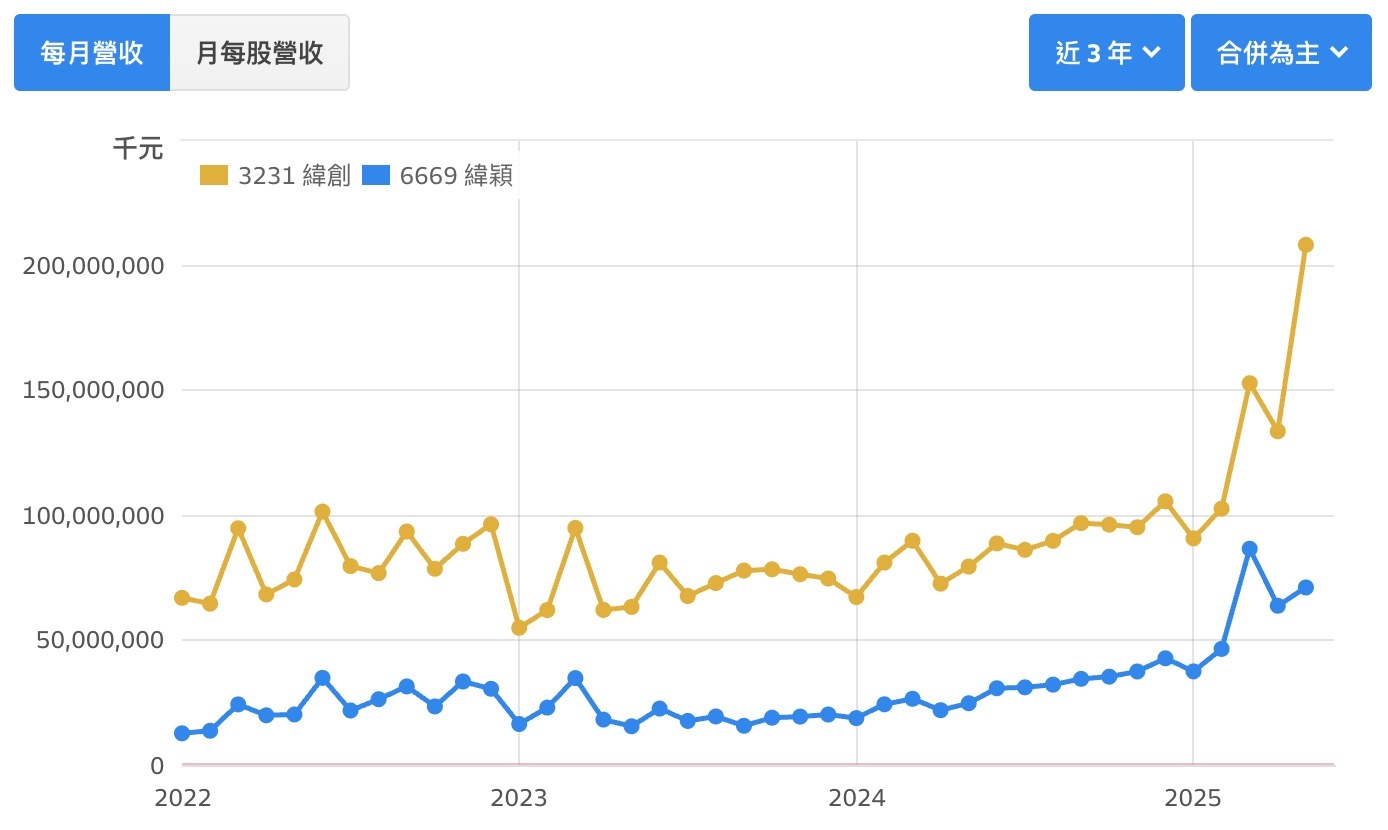The image size is (1388, 830).
Task: Switch to the 月每股營收 tab
Action: pos(260,53)
